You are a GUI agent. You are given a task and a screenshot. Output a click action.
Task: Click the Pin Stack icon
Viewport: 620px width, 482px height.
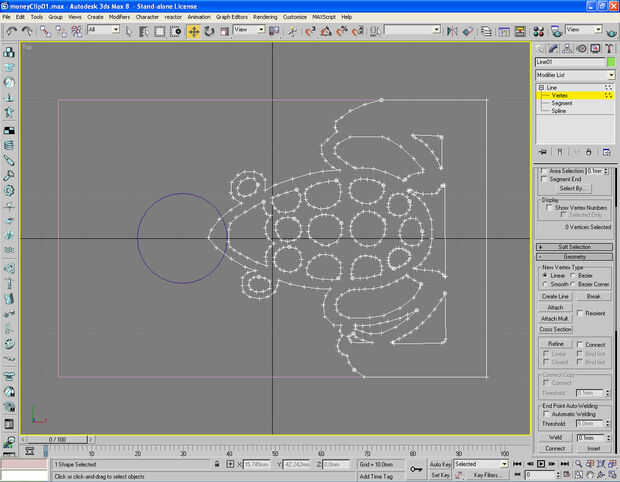point(543,152)
